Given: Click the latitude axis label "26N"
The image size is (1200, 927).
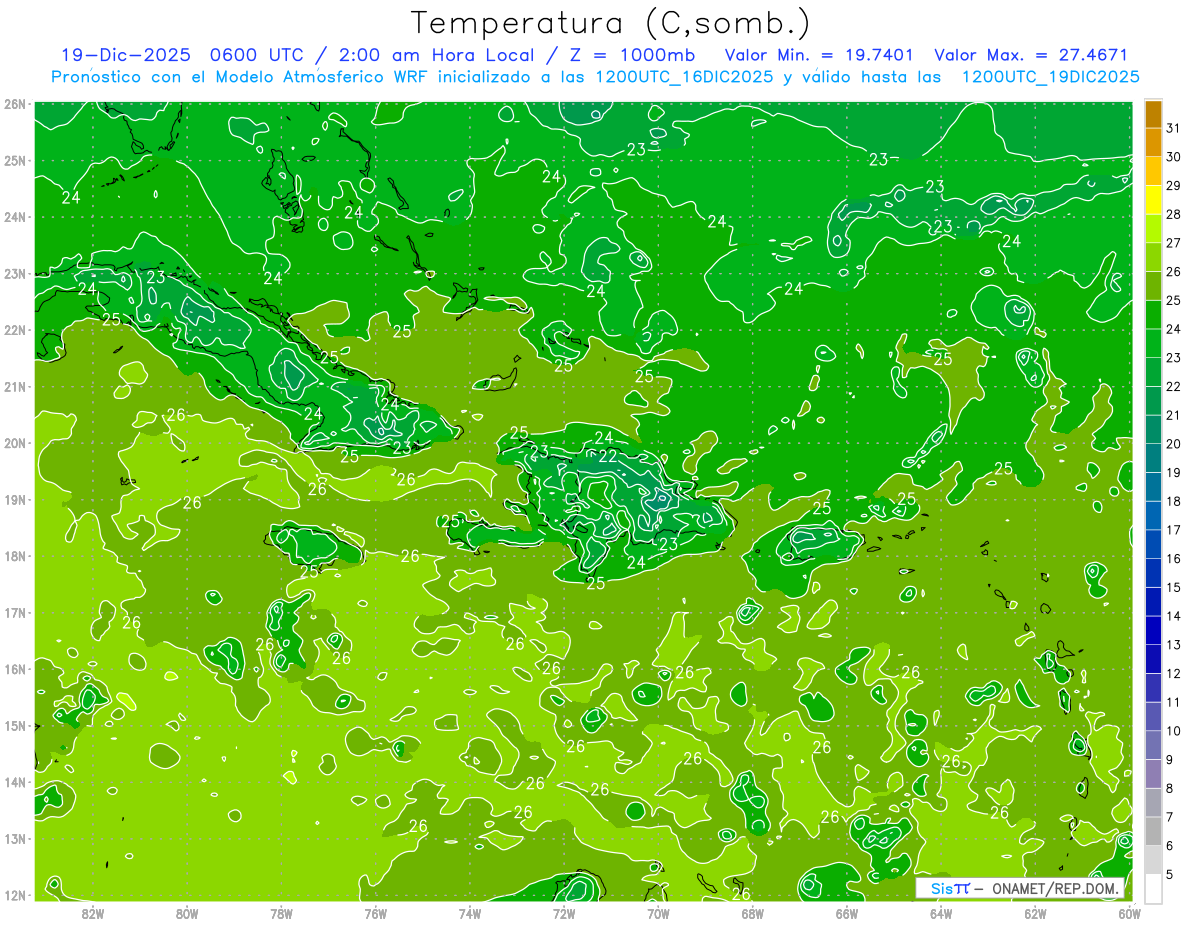Looking at the screenshot, I should point(15,104).
